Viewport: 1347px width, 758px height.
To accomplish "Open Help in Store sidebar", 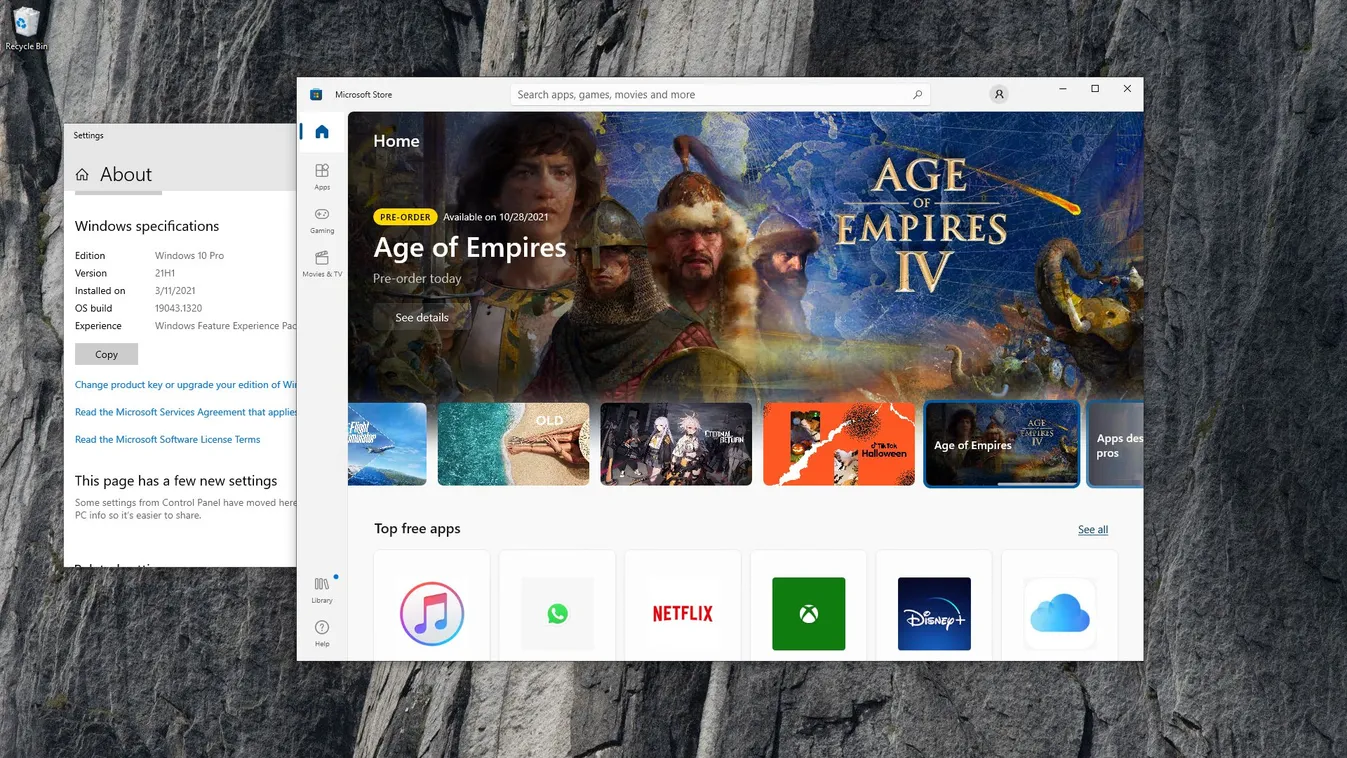I will point(322,633).
